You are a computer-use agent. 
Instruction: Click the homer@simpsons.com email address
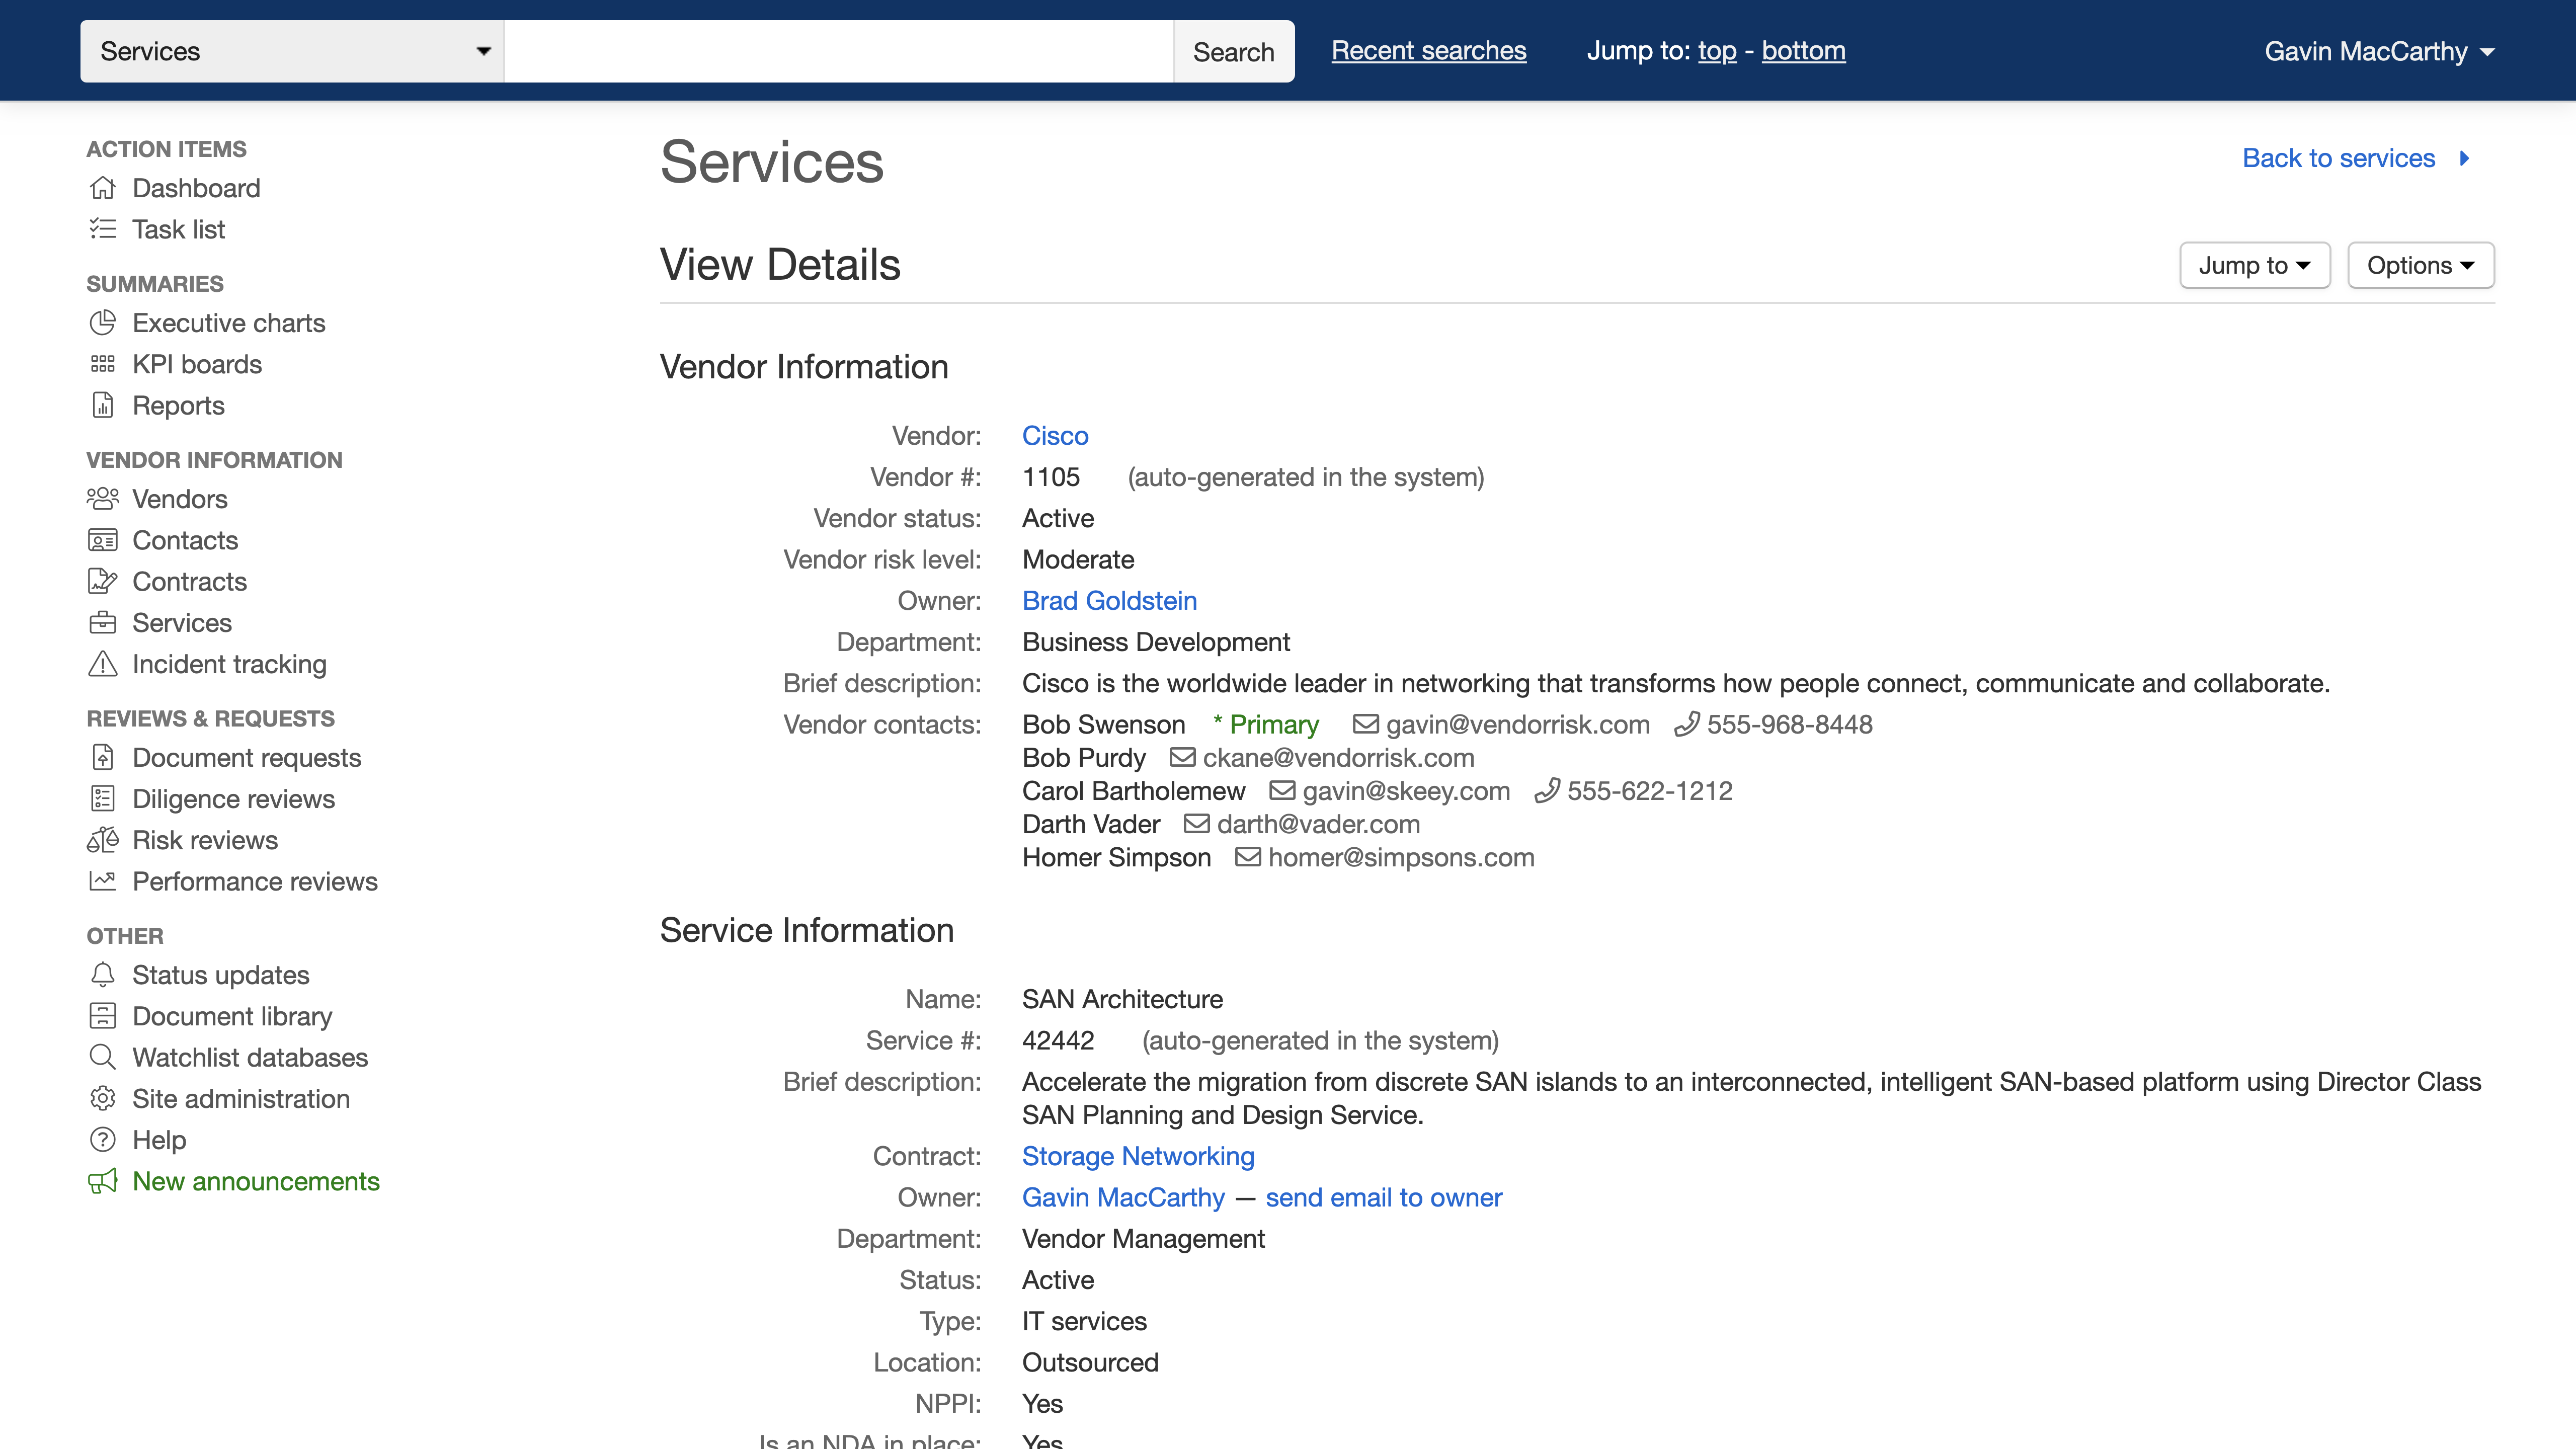tap(1401, 857)
